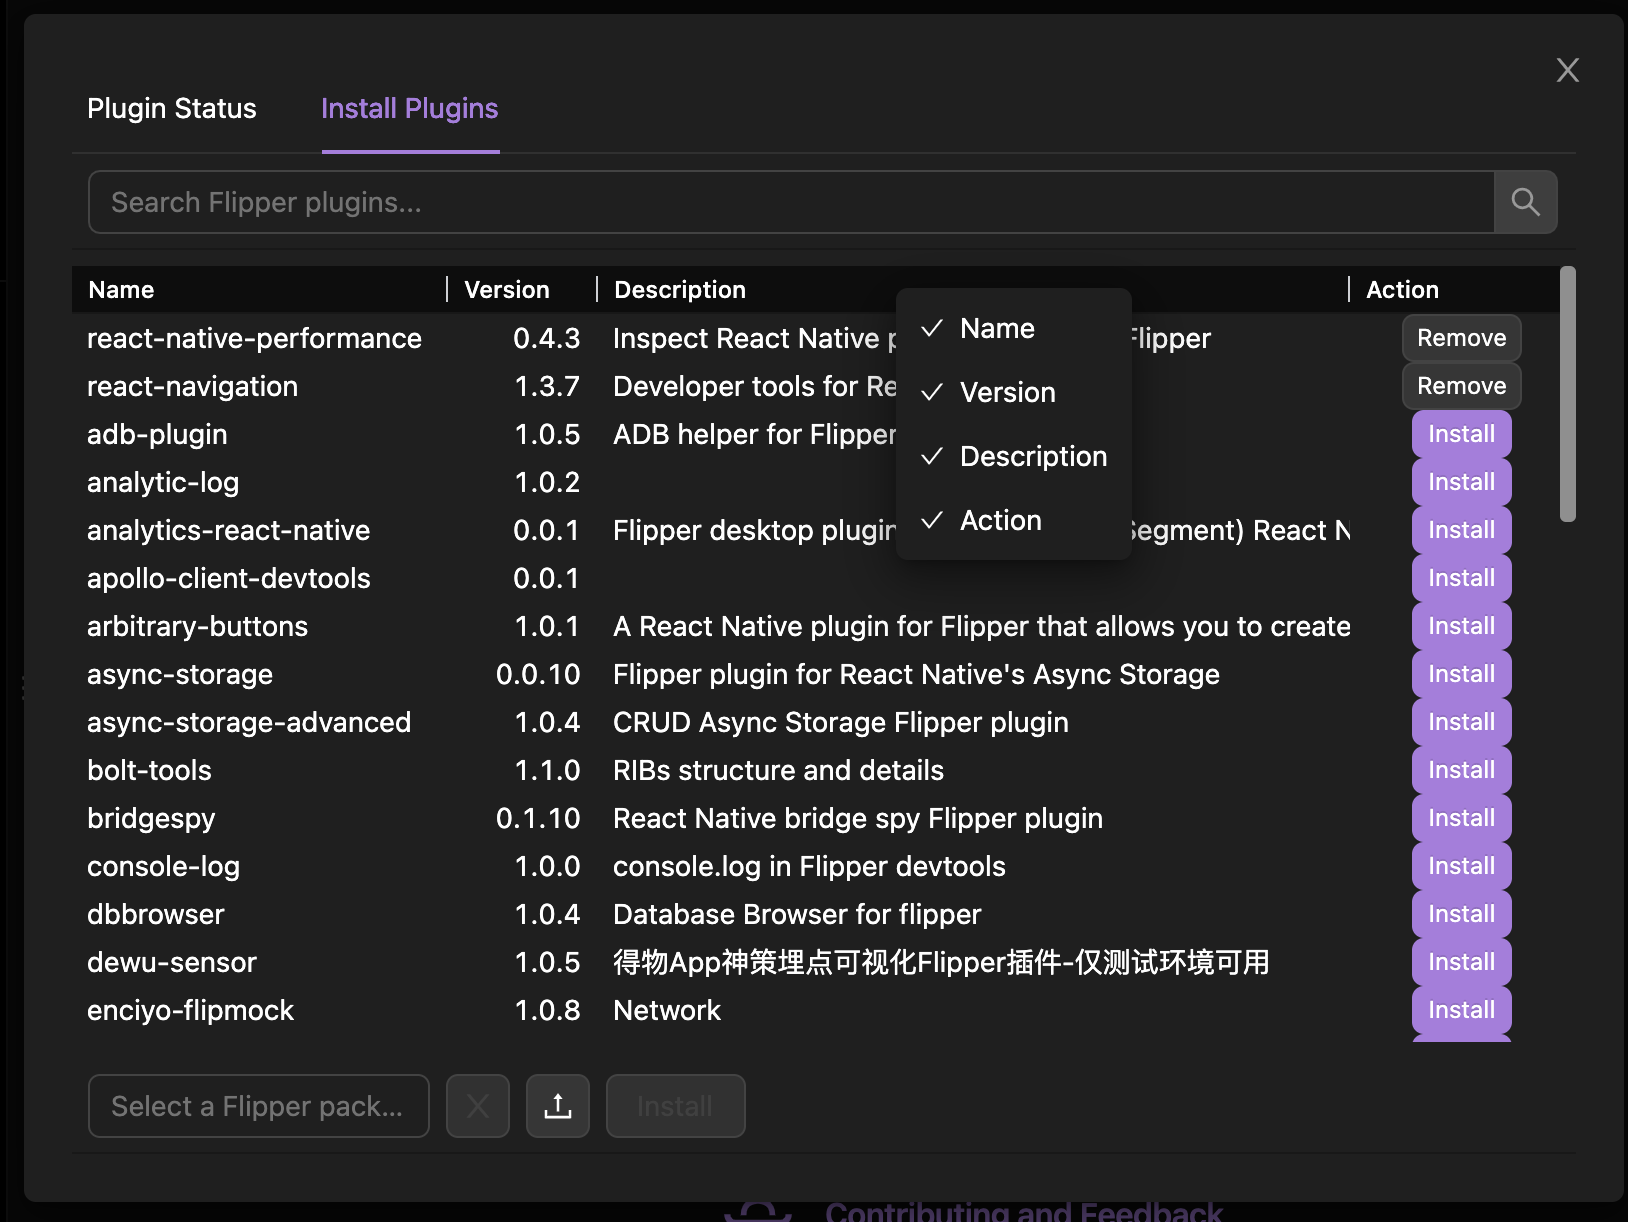Click version 0.1.10 in bridgespy row
Image resolution: width=1628 pixels, height=1222 pixels.
[538, 818]
